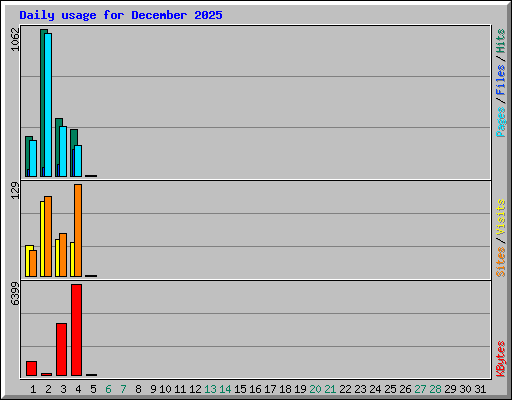Click the day 4 axis label
The image size is (512, 400).
[x=78, y=389]
